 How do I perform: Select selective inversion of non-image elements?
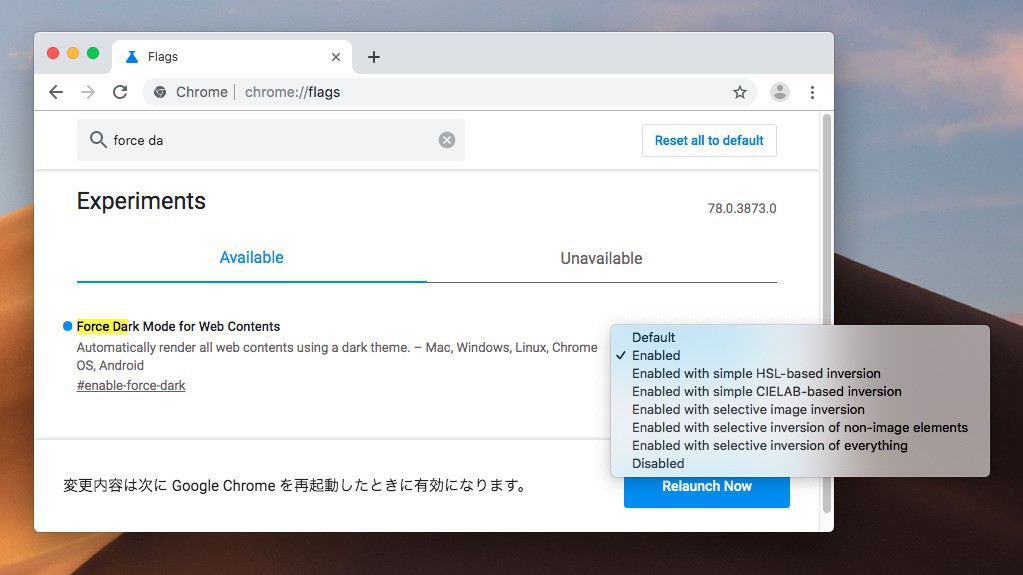[x=800, y=427]
